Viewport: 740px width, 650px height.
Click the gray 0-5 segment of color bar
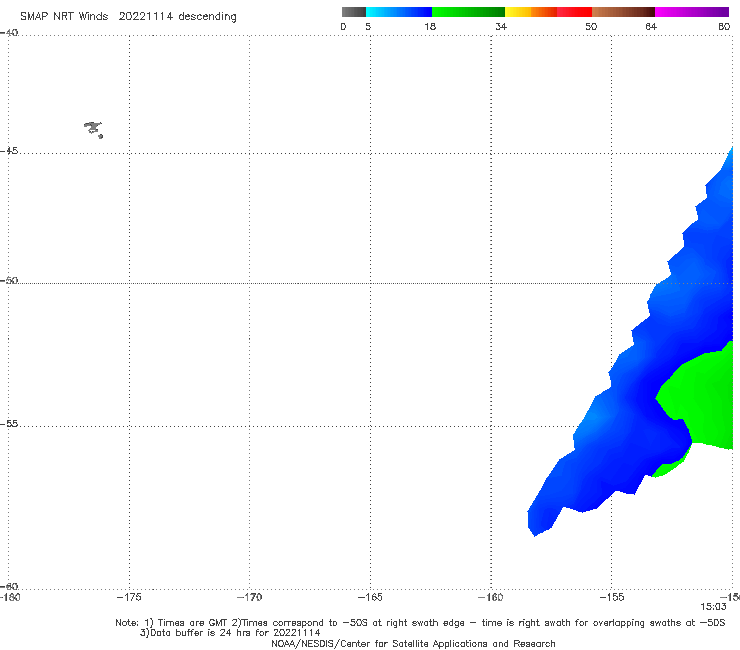[x=354, y=12]
